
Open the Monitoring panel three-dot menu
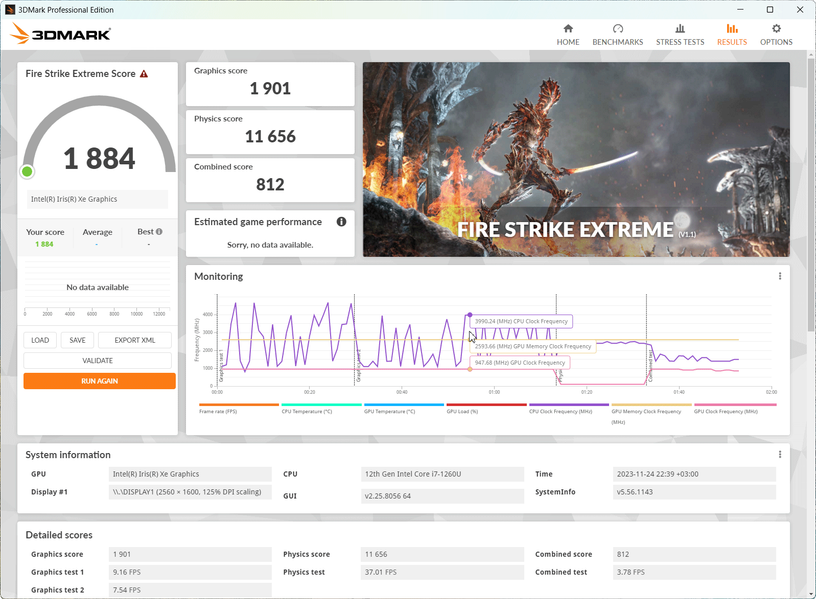(x=780, y=276)
